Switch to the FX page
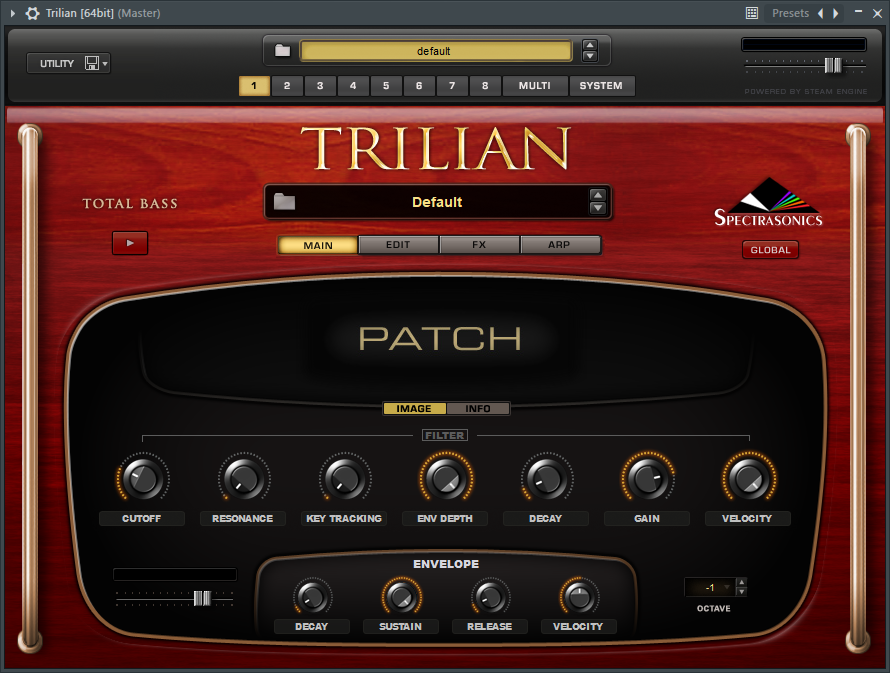This screenshot has height=673, width=890. pos(479,245)
